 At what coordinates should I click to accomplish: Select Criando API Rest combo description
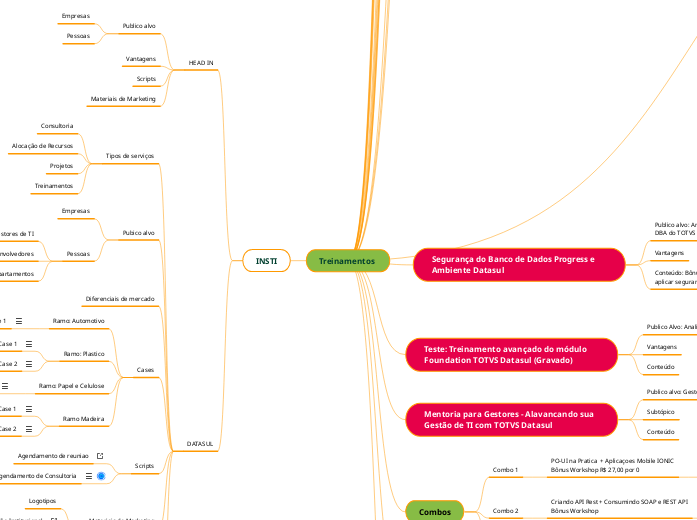[x=619, y=506]
